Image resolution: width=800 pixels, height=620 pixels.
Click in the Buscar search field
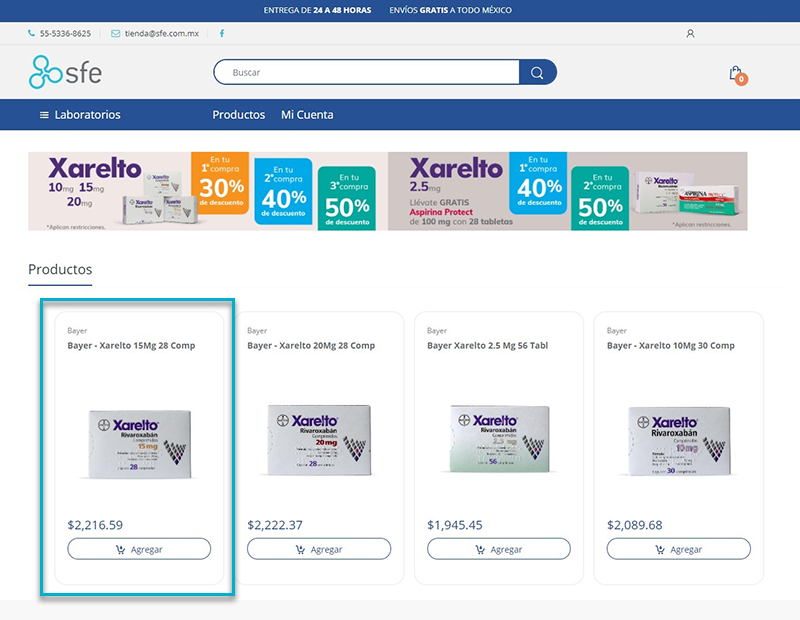(366, 72)
